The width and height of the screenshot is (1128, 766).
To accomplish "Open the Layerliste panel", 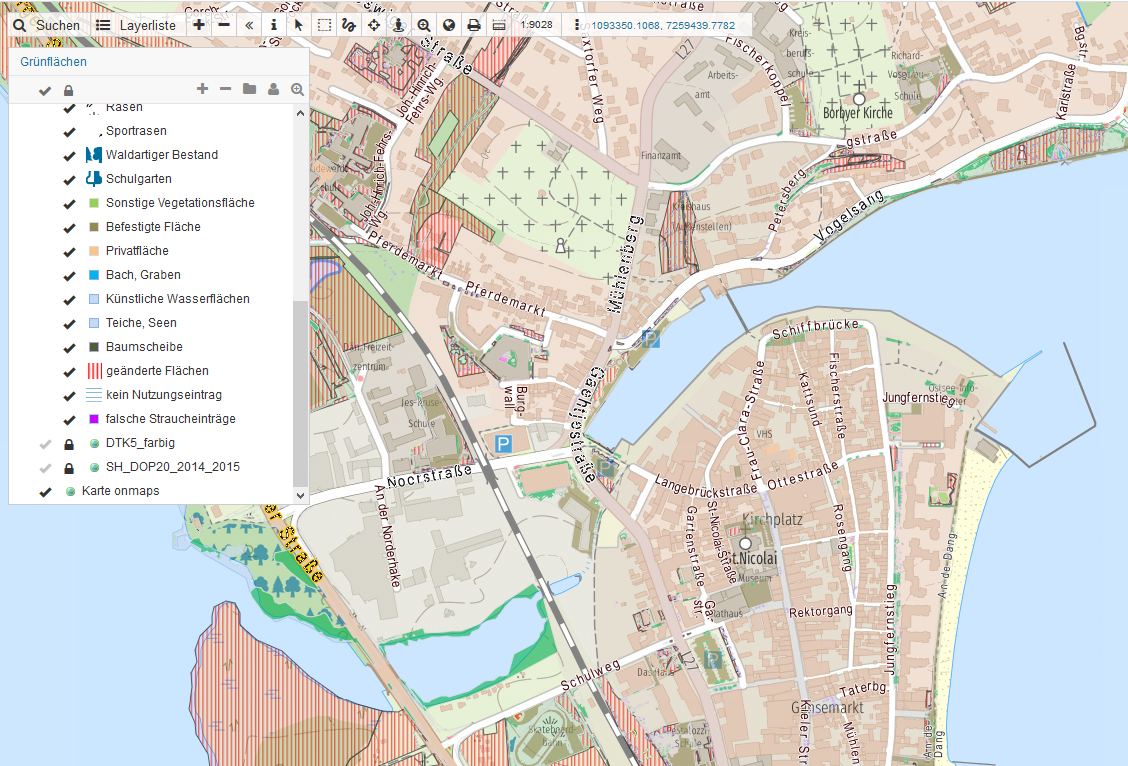I will click(135, 25).
